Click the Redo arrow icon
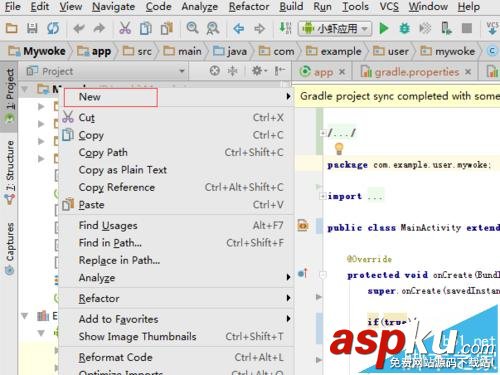Image resolution: width=500 pixels, height=375 pixels. tap(99, 29)
